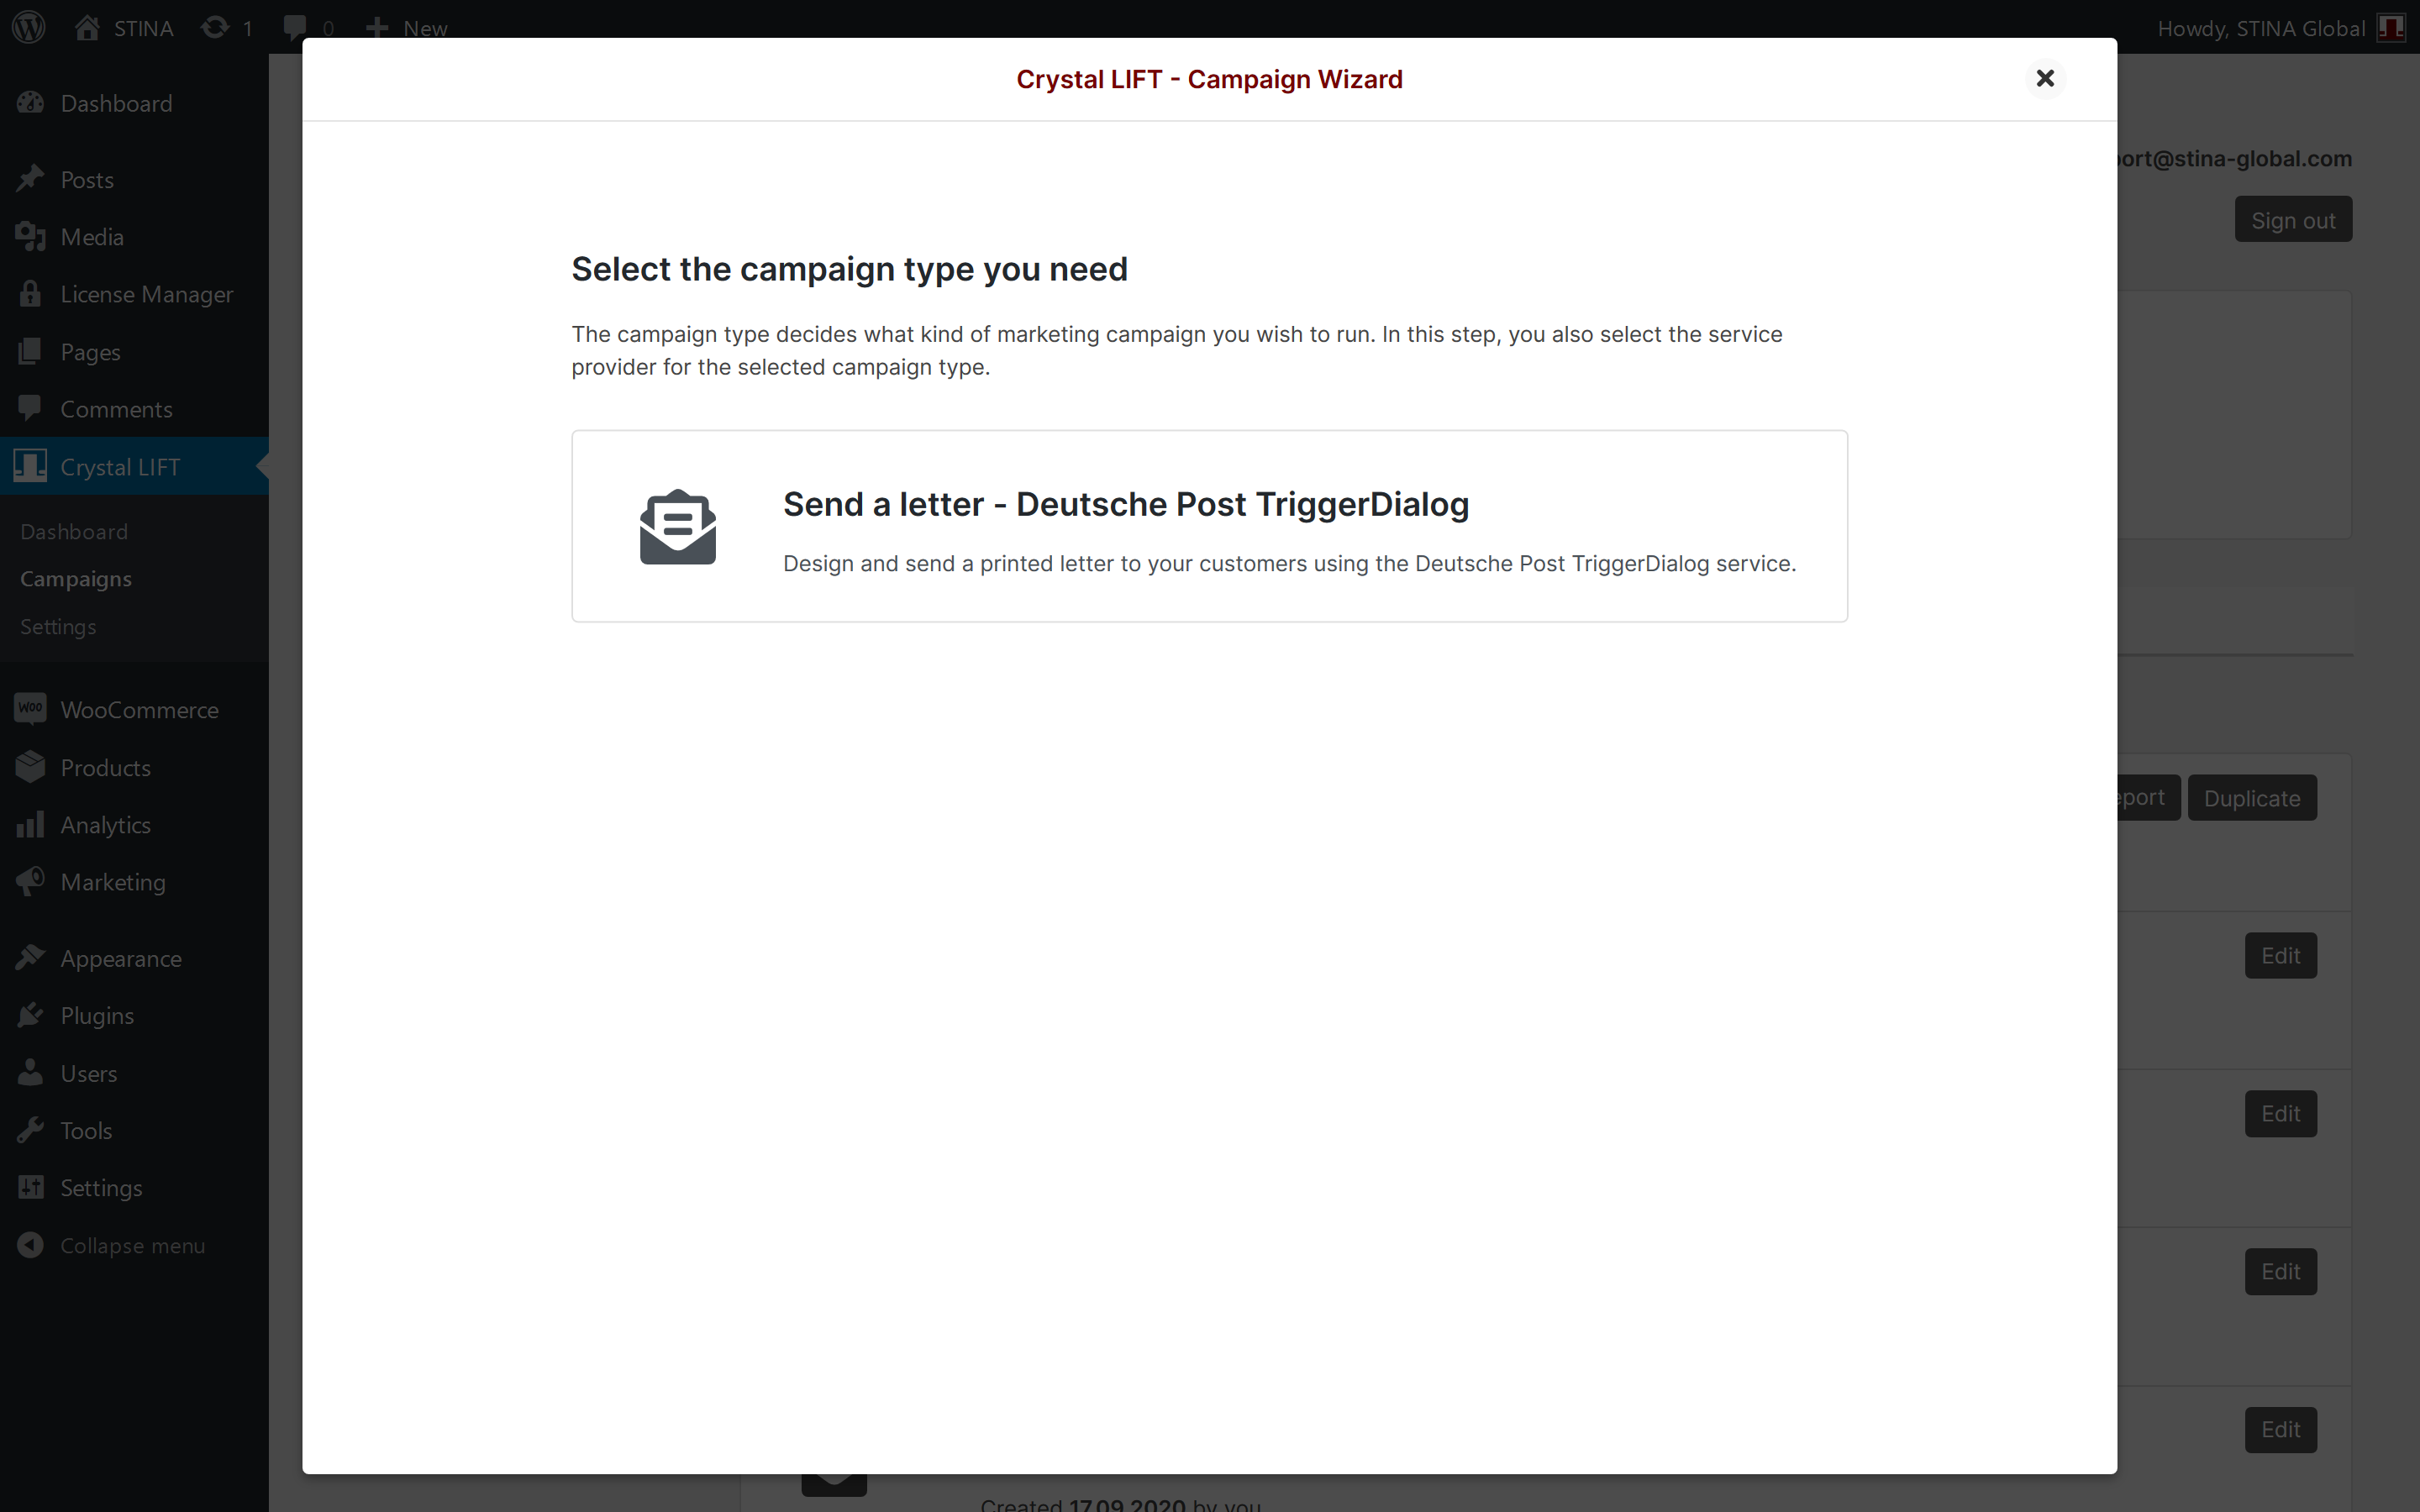The image size is (2420, 1512).
Task: Click the plus New content item
Action: coord(406,27)
